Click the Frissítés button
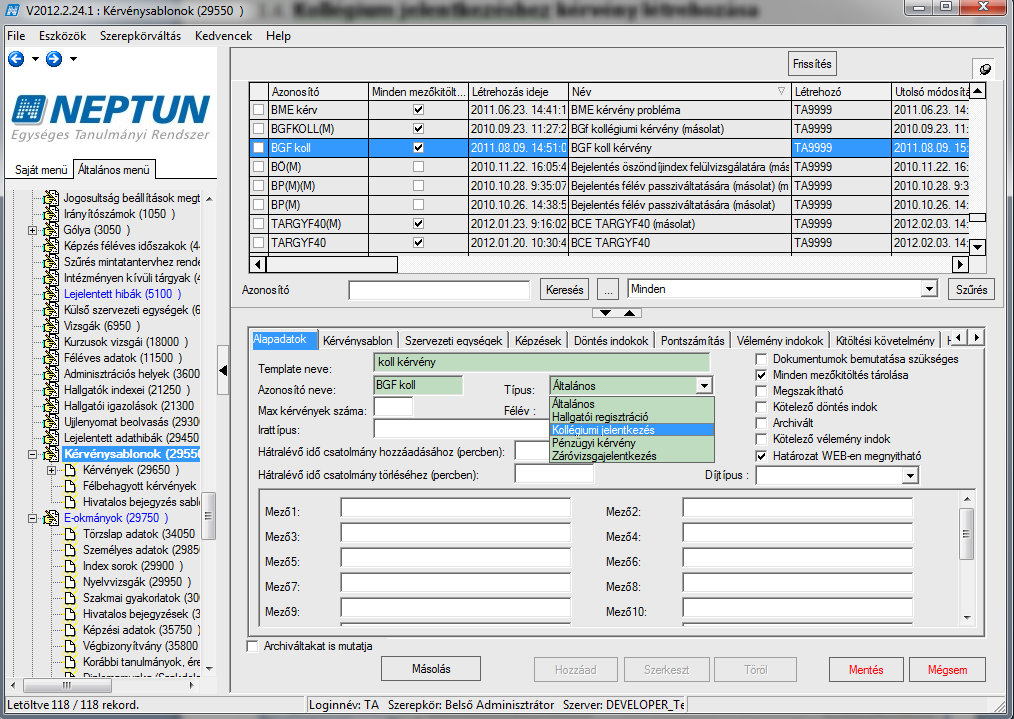This screenshot has width=1014, height=719. point(812,64)
